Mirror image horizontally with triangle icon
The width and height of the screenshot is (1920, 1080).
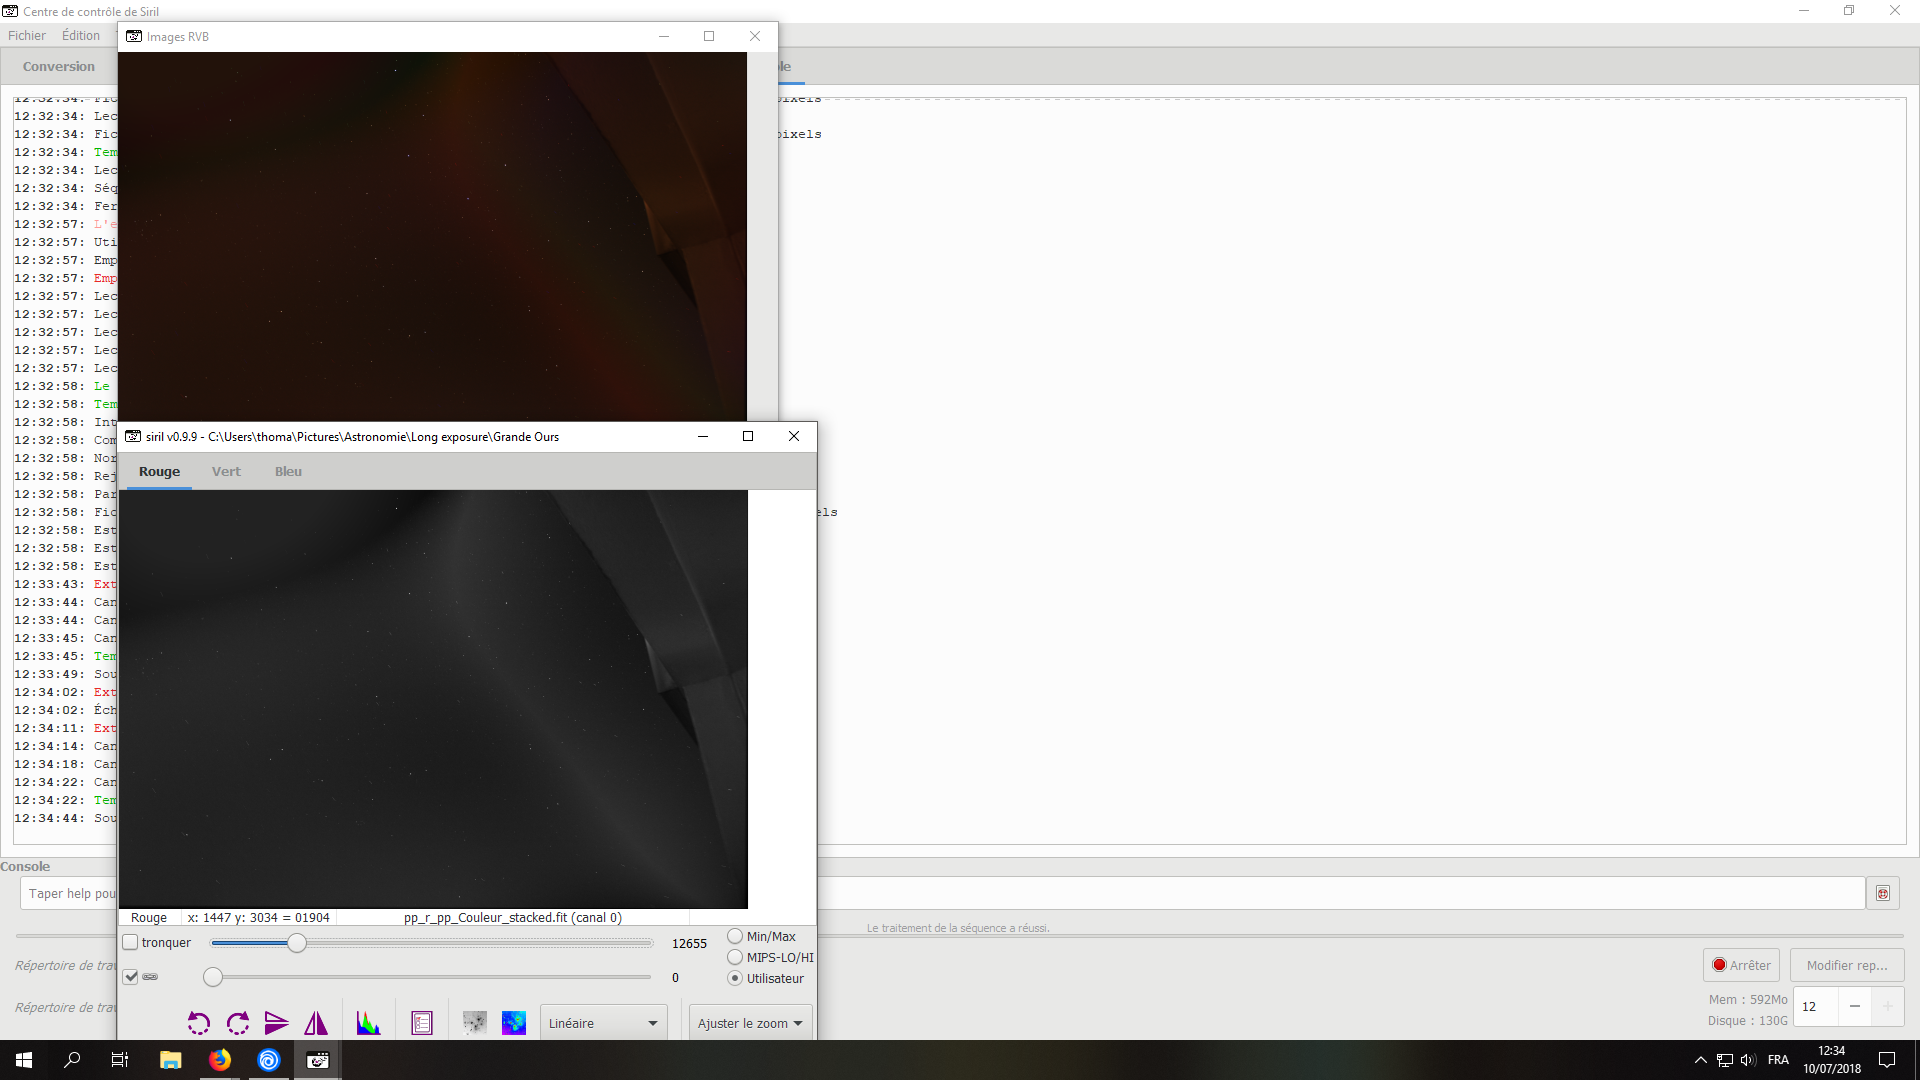click(x=316, y=1023)
